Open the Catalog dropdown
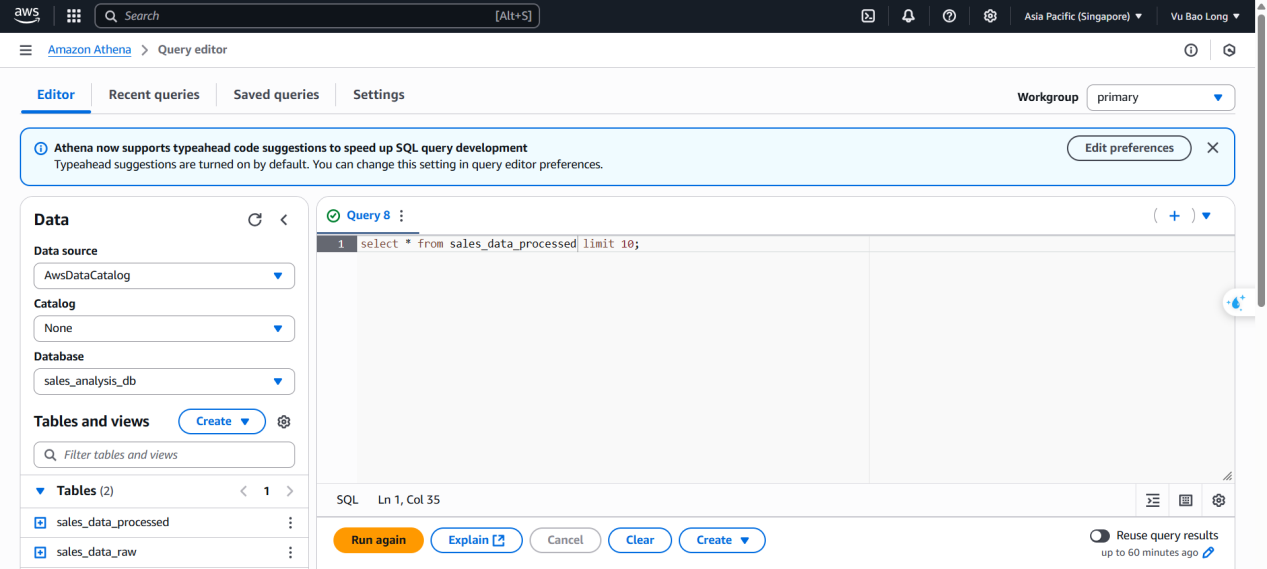The width and height of the screenshot is (1267, 569). (x=164, y=328)
